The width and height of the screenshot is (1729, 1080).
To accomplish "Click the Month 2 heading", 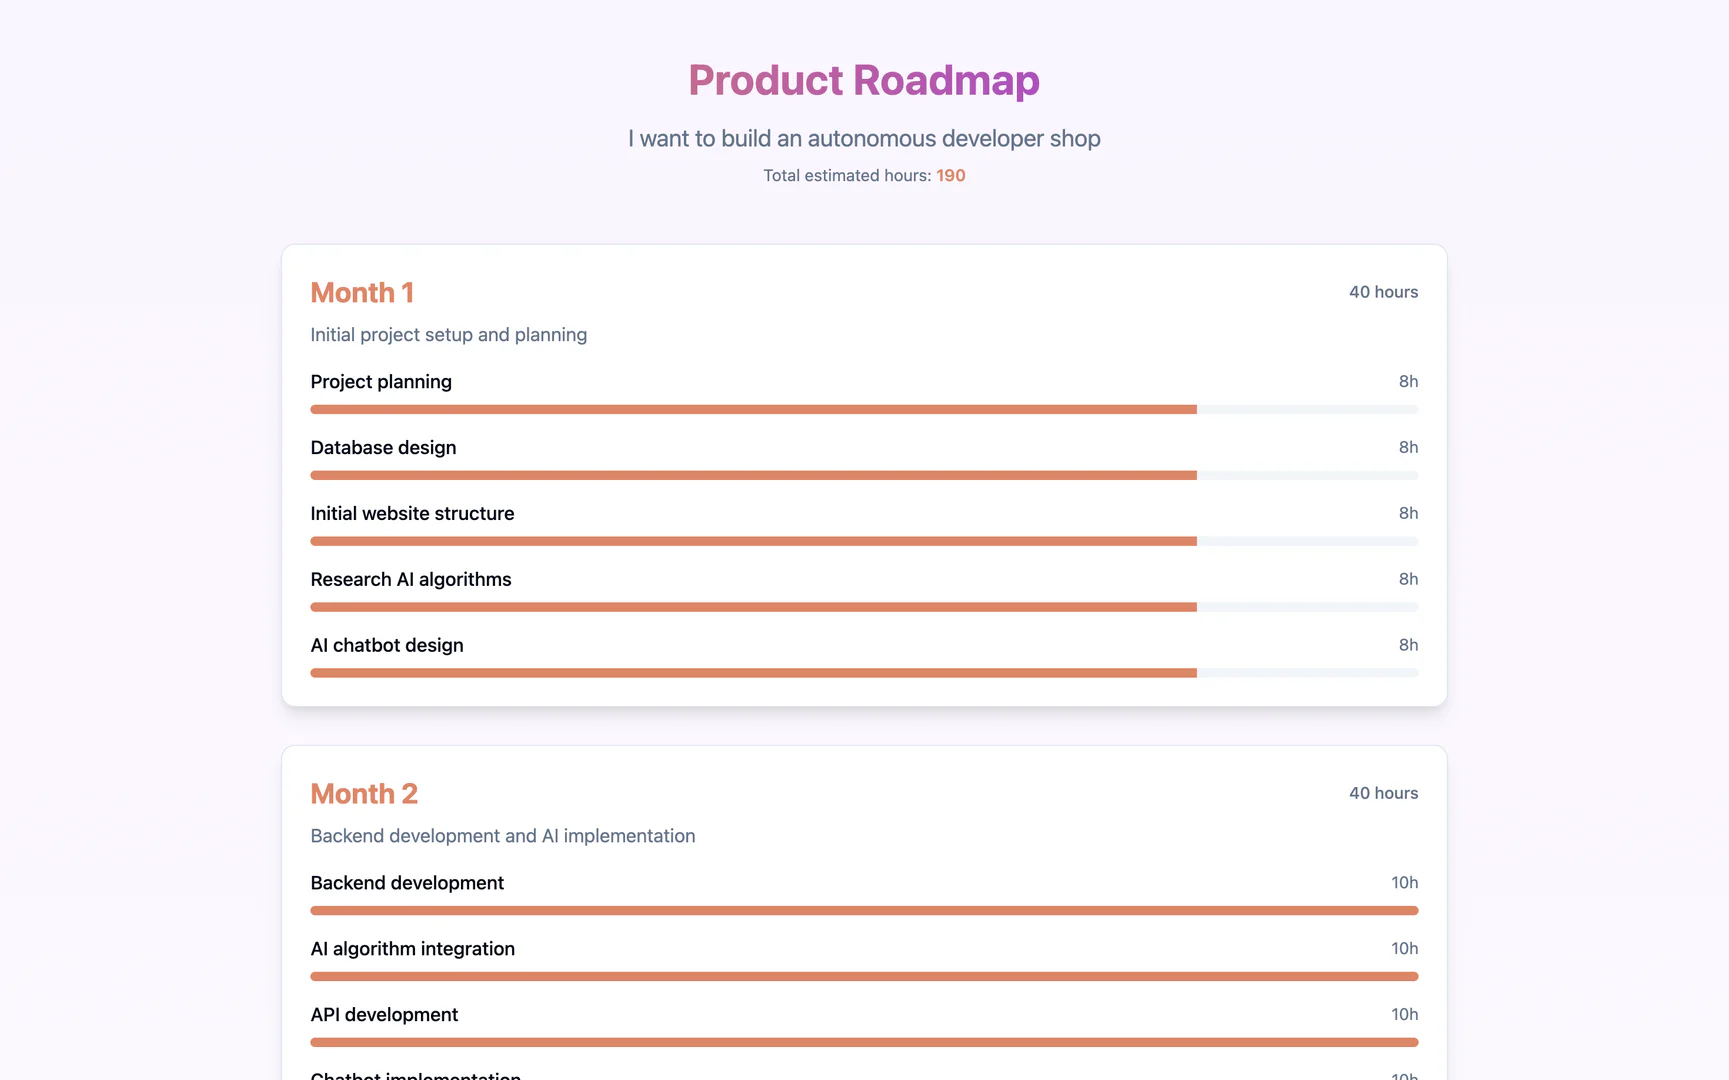I will [364, 793].
